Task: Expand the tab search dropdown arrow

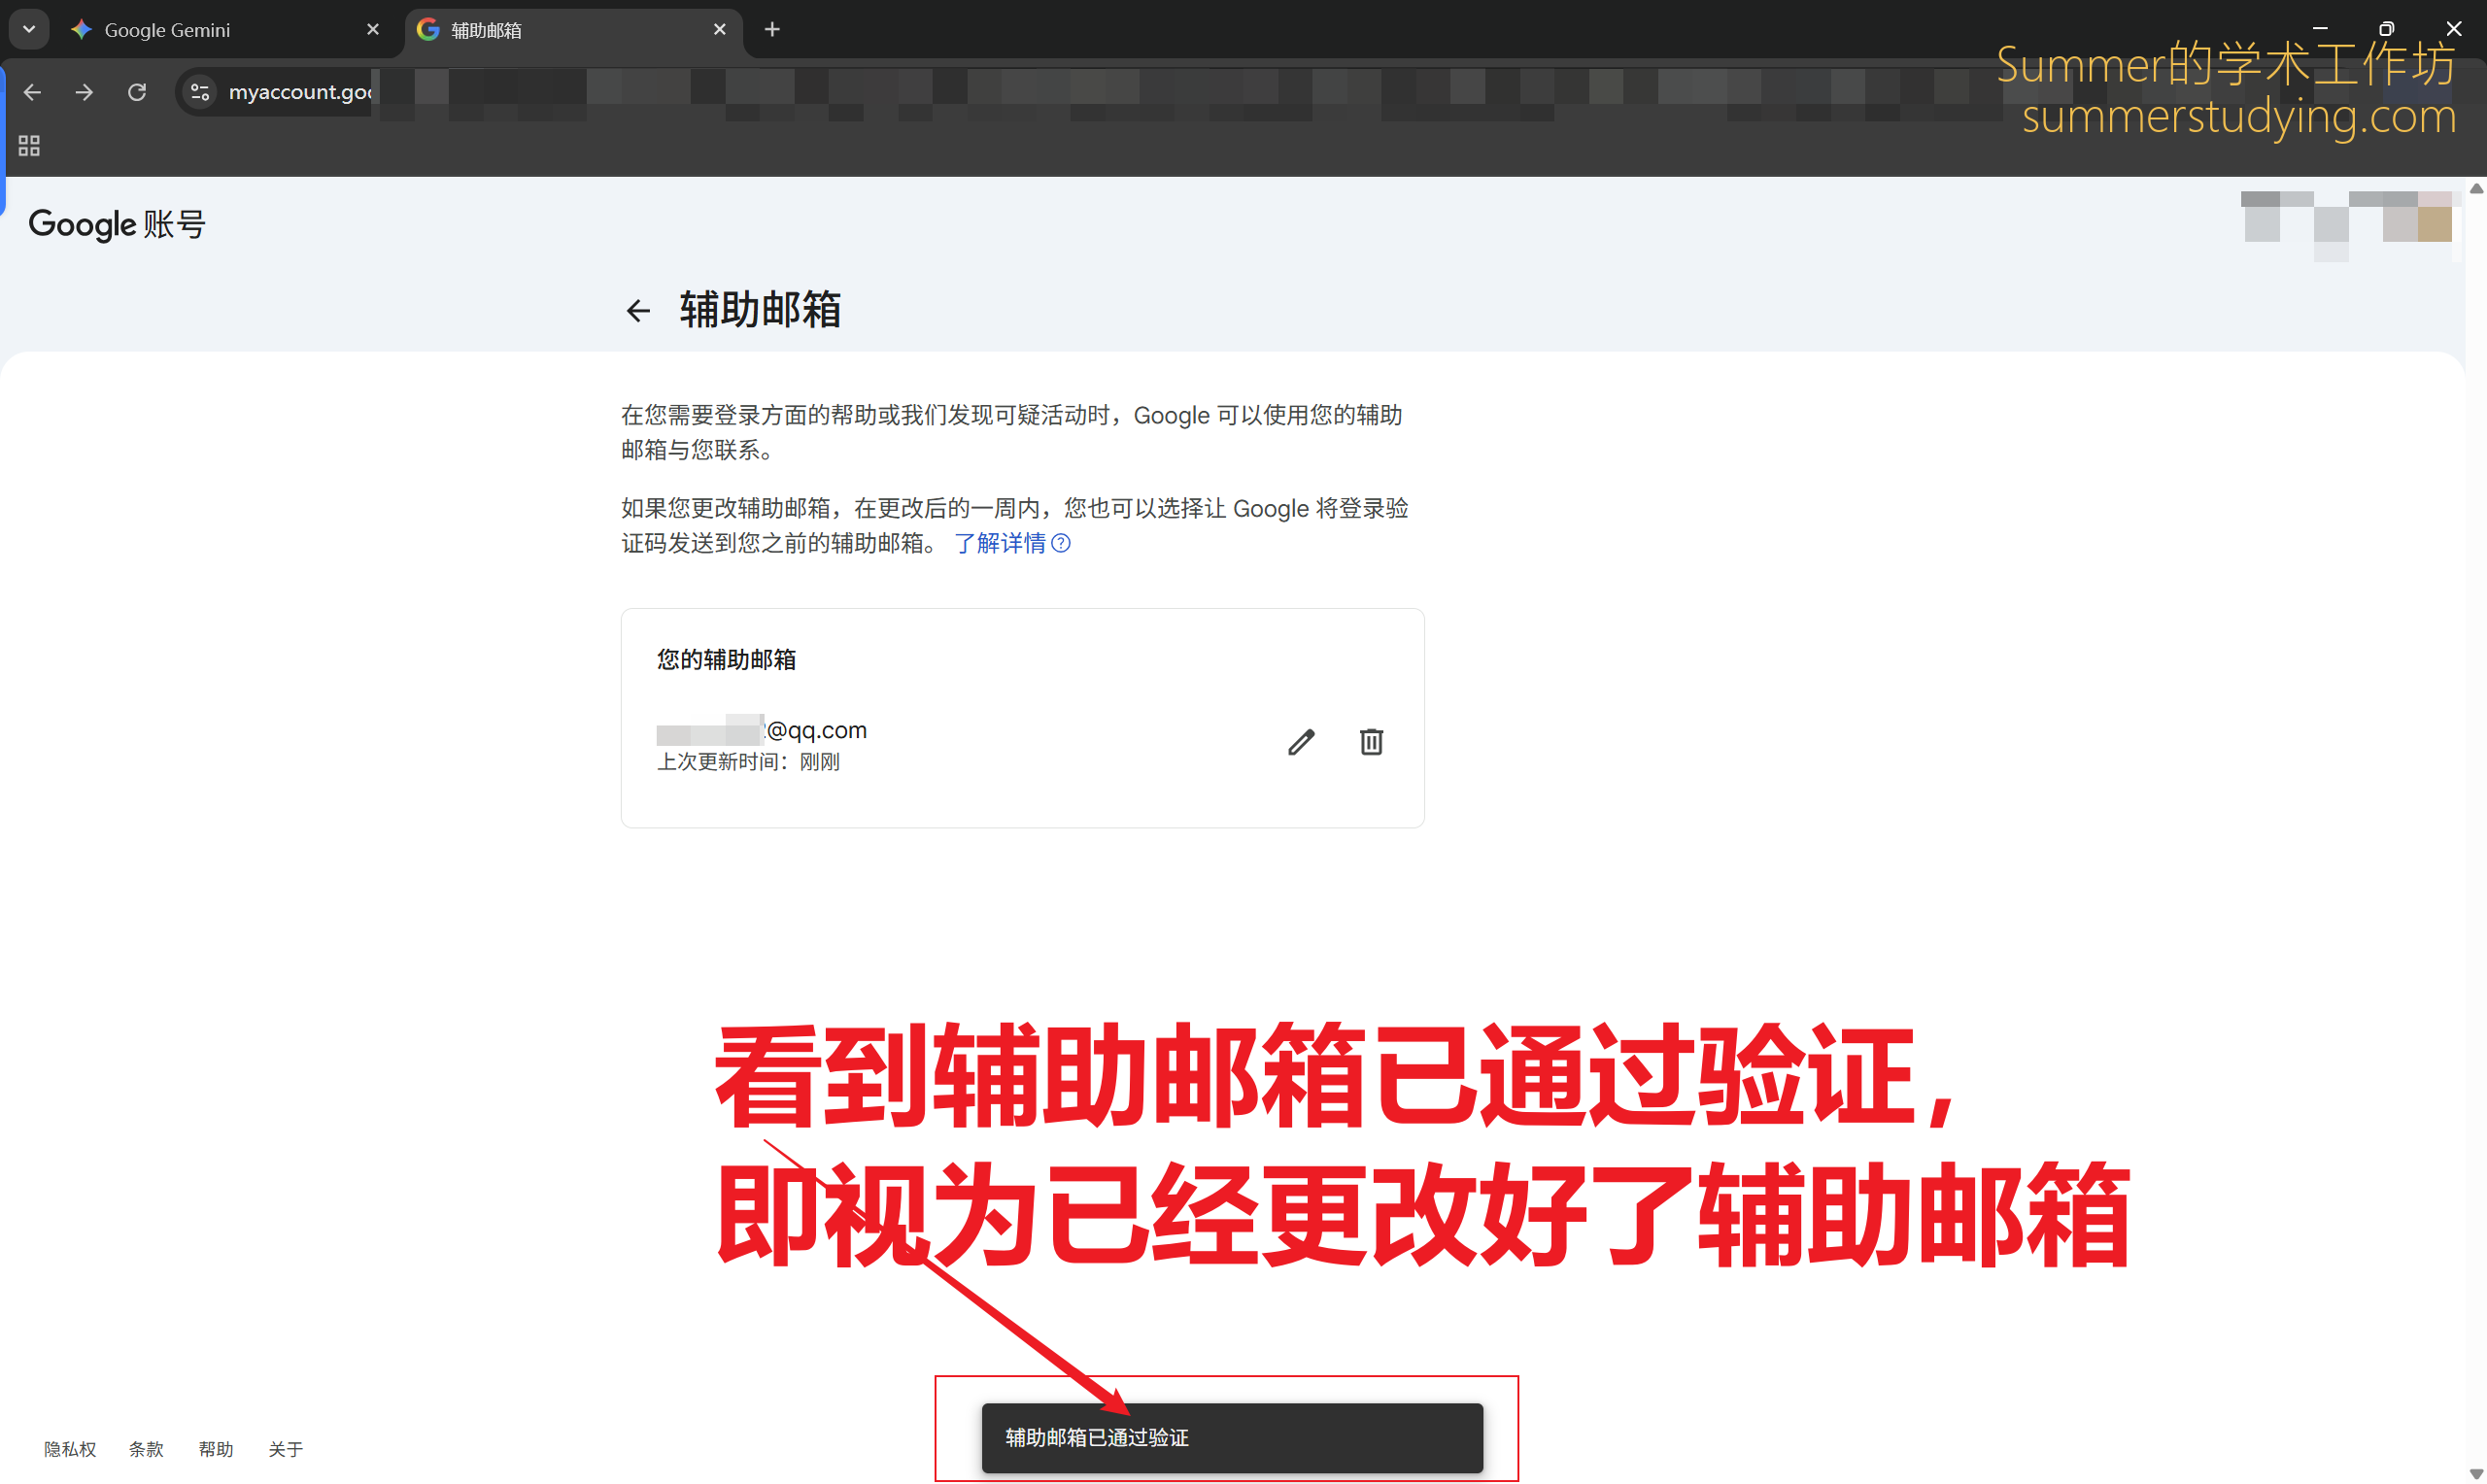Action: pos(29,30)
